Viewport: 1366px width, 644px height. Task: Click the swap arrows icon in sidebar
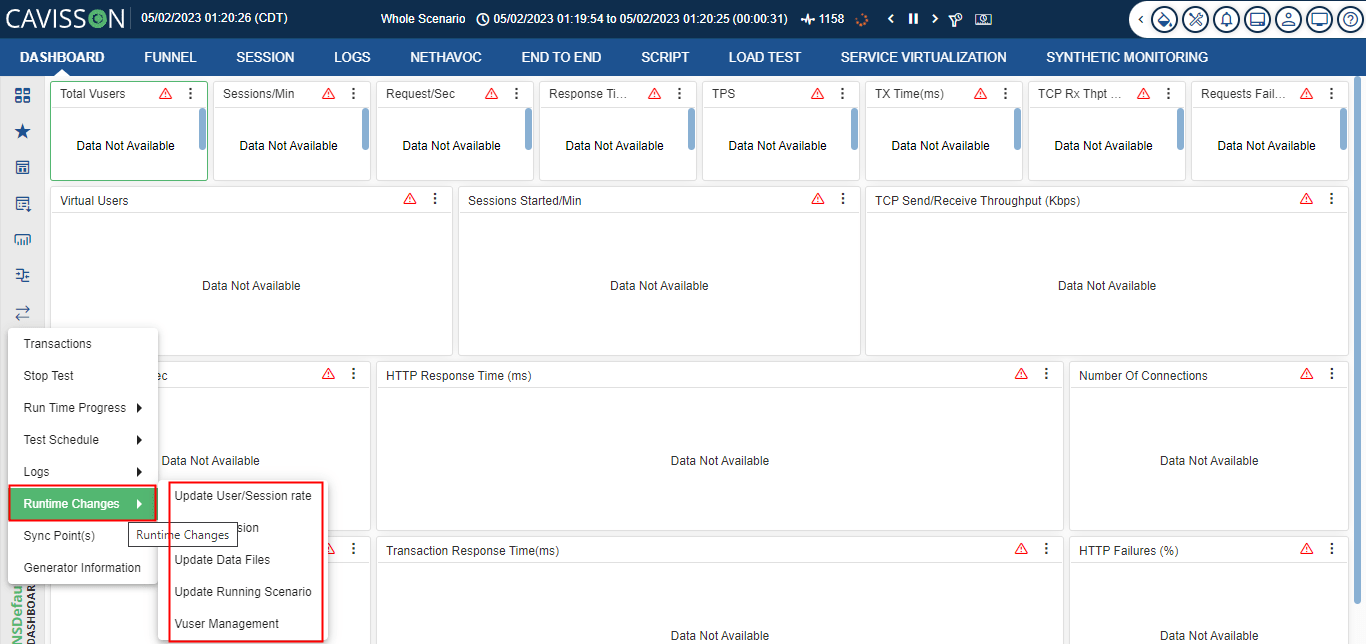click(22, 312)
